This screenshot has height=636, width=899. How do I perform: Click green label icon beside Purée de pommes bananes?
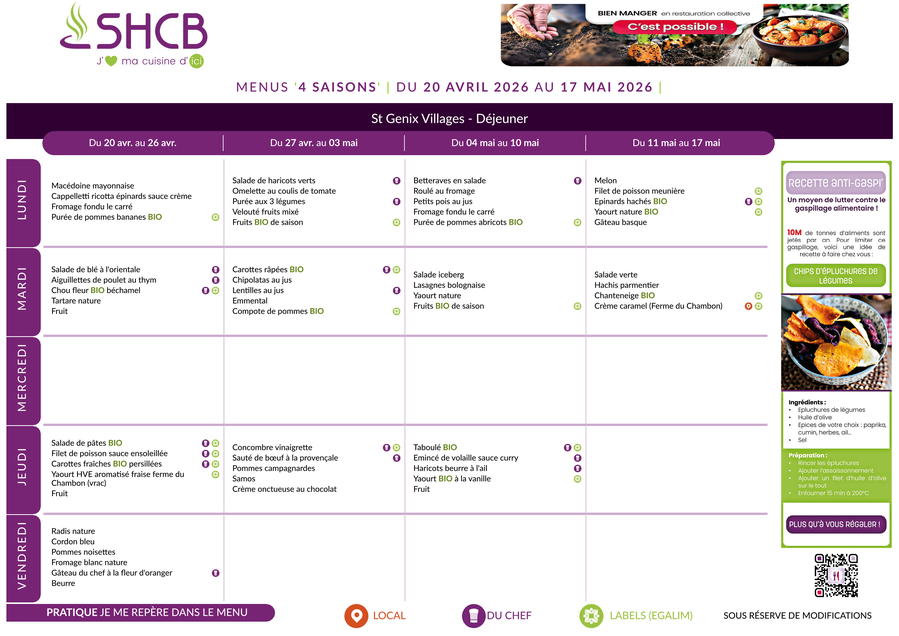tap(215, 217)
